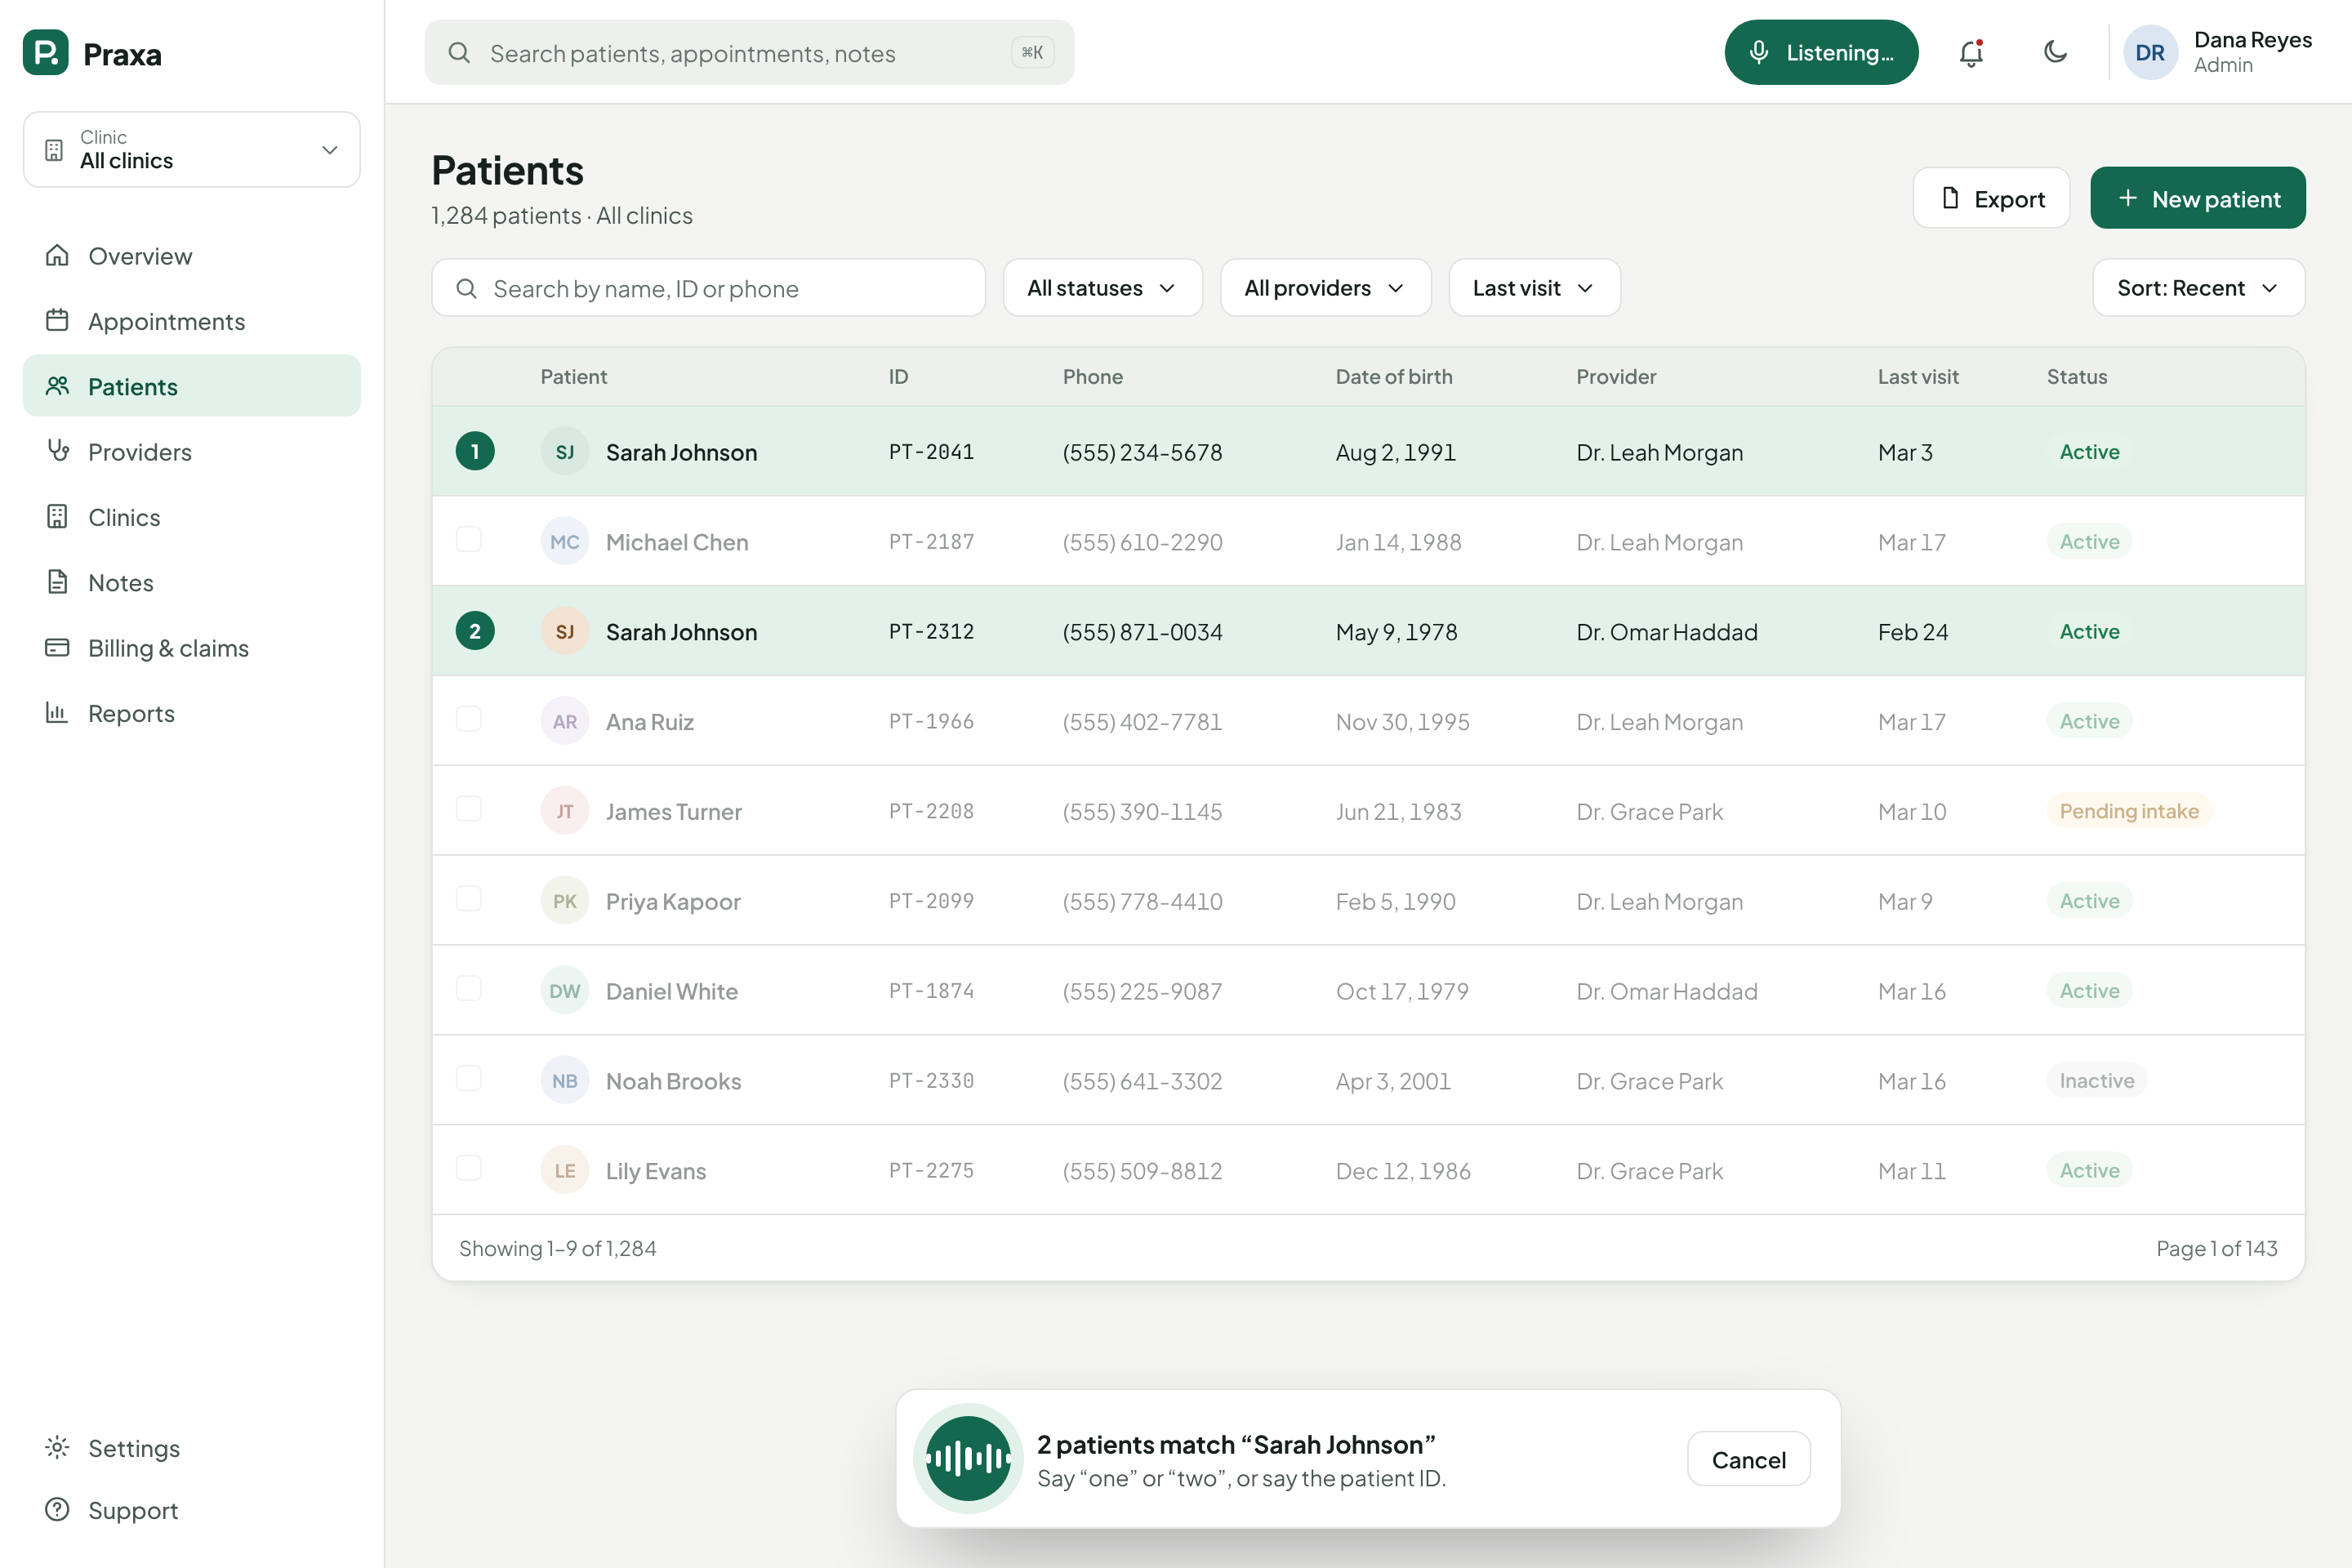Focus Search by name, ID or phone
Image resolution: width=2352 pixels, height=1568 pixels.
(x=708, y=288)
